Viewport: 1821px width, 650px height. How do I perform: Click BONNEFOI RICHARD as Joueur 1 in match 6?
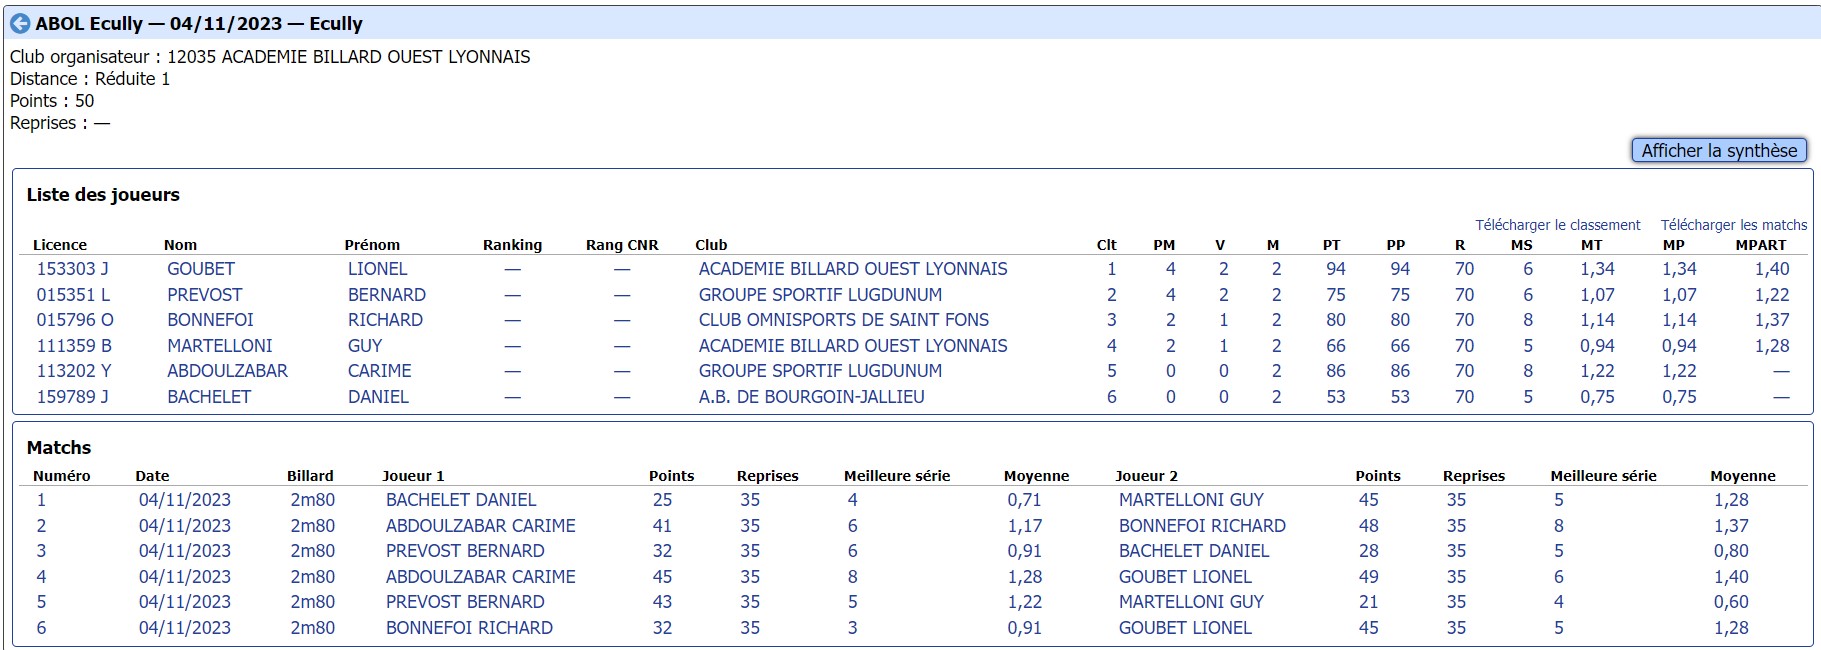(x=469, y=628)
